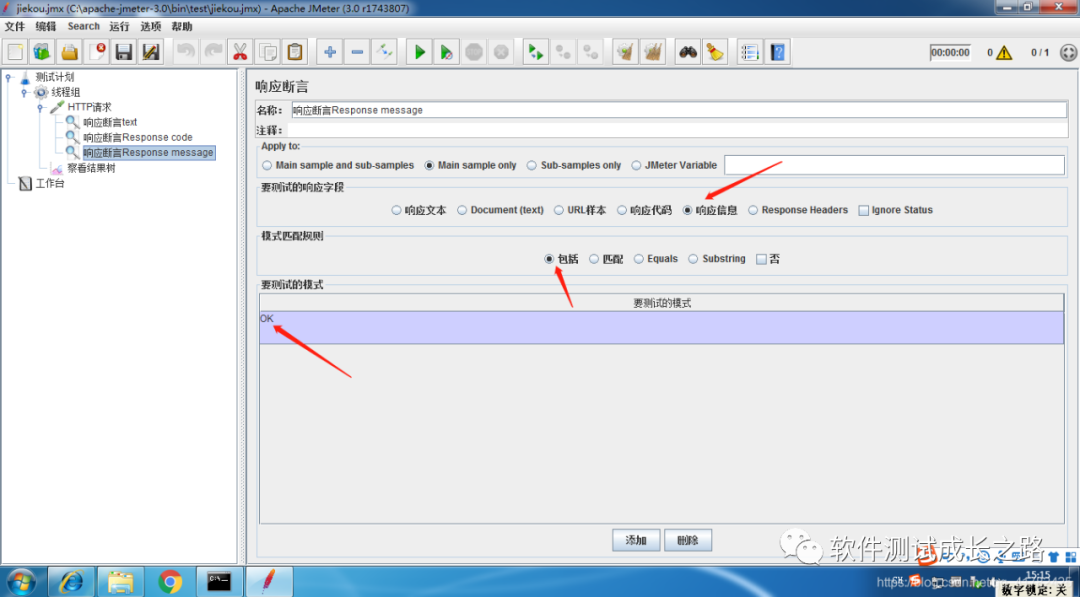This screenshot has height=597, width=1080.
Task: Select 响应文本 as response field
Action: click(x=419, y=210)
